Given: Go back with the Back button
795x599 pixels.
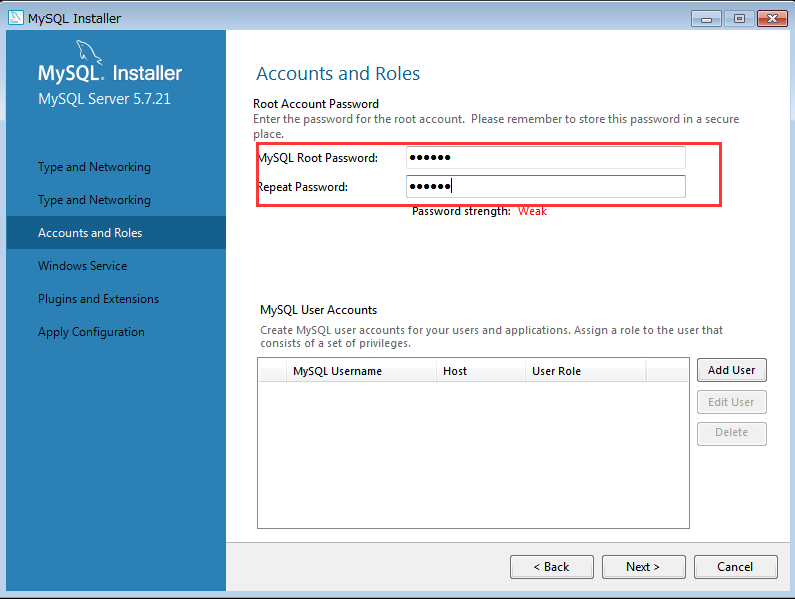Looking at the screenshot, I should tap(551, 567).
